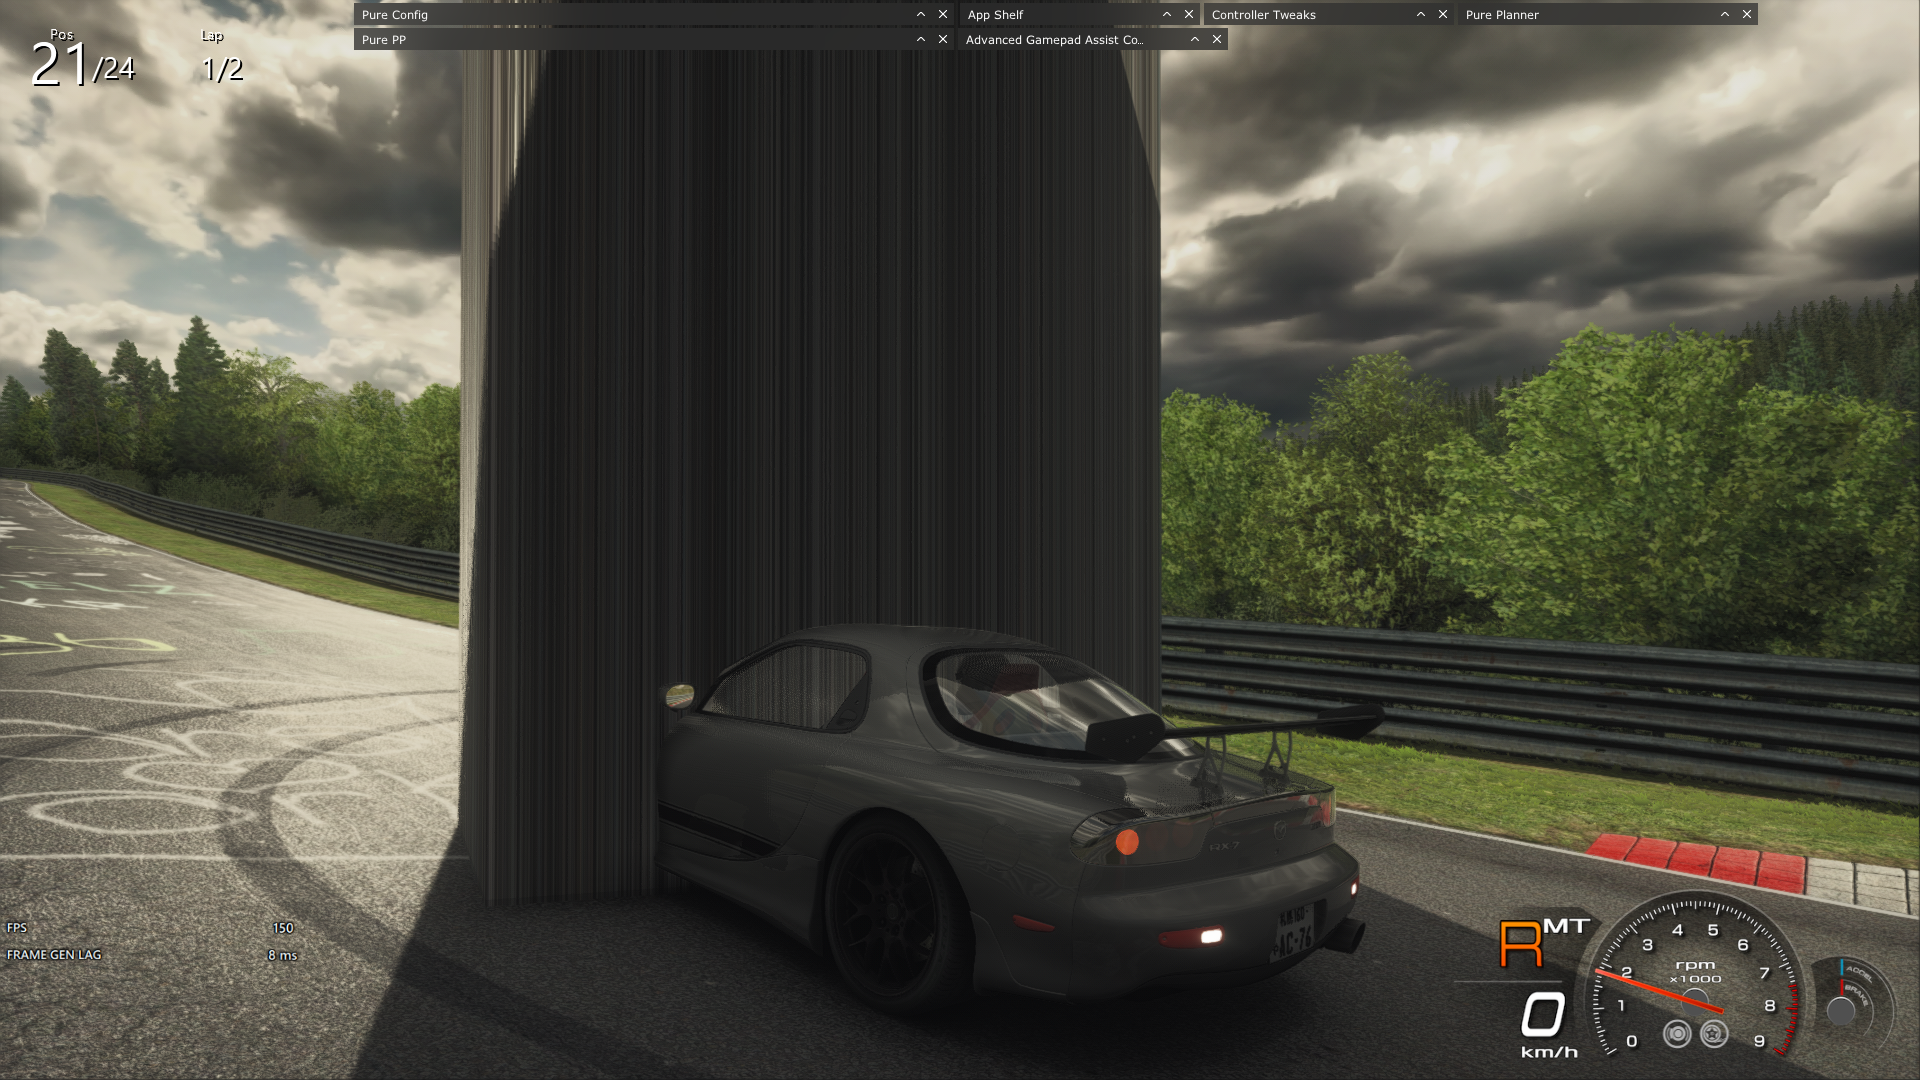
Task: Click the orange R gear indicator
Action: 1520,945
